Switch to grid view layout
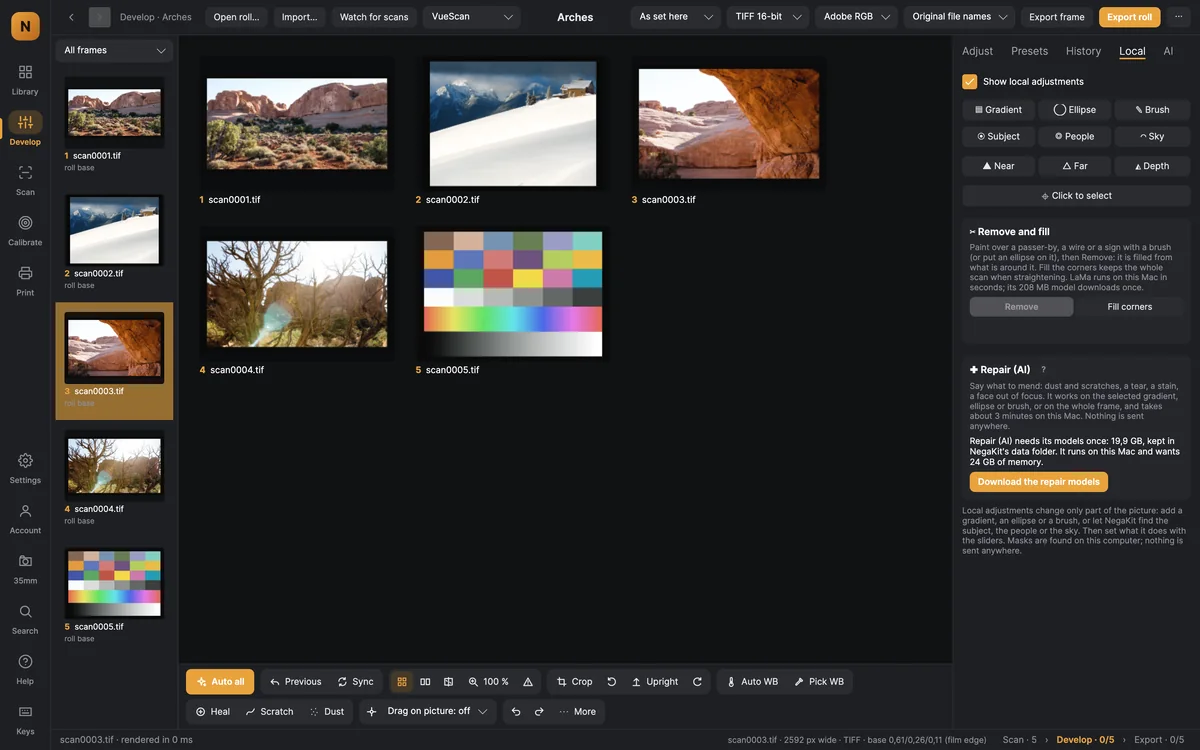Image resolution: width=1200 pixels, height=750 pixels. point(402,682)
